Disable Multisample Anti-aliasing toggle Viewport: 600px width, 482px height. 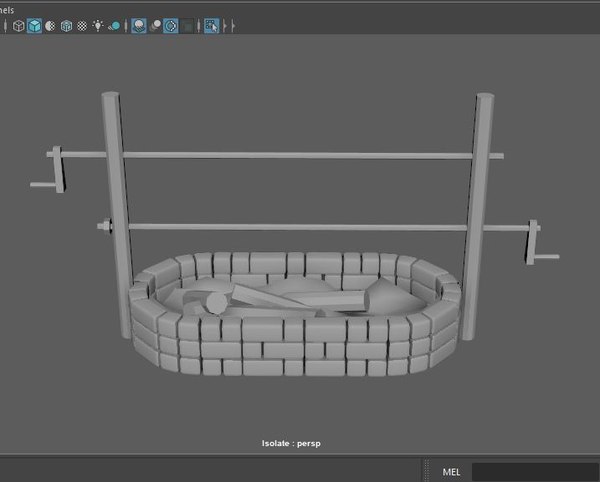click(171, 25)
